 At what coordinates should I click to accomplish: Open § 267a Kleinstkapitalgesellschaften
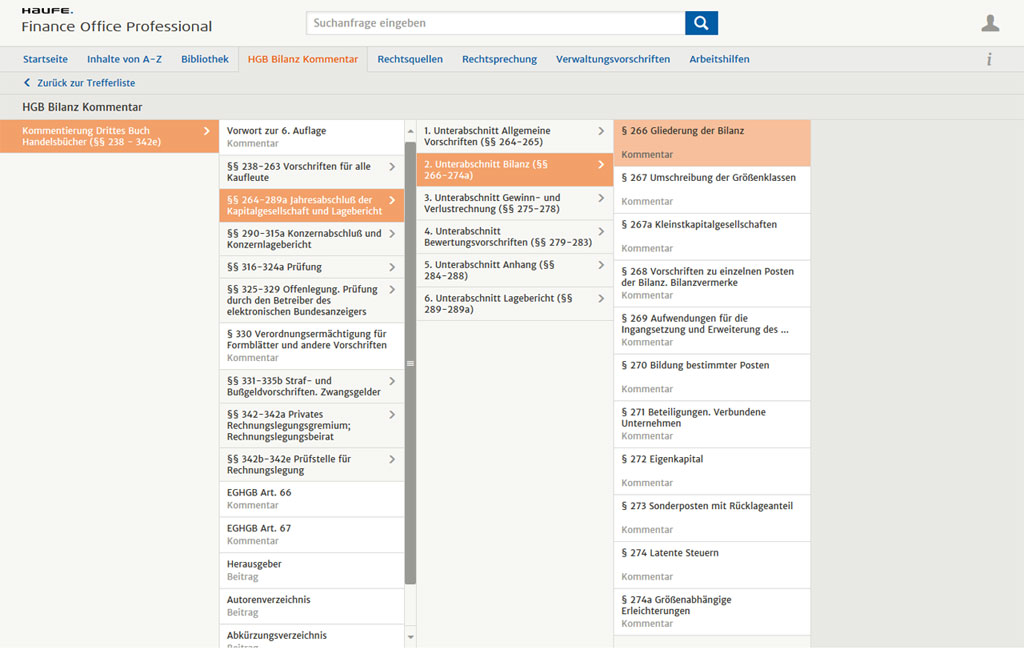pyautogui.click(x=712, y=236)
